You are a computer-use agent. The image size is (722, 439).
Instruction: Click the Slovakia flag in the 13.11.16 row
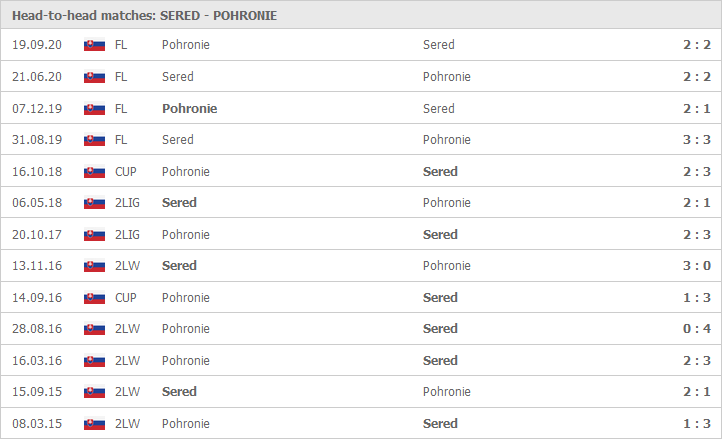tap(94, 266)
